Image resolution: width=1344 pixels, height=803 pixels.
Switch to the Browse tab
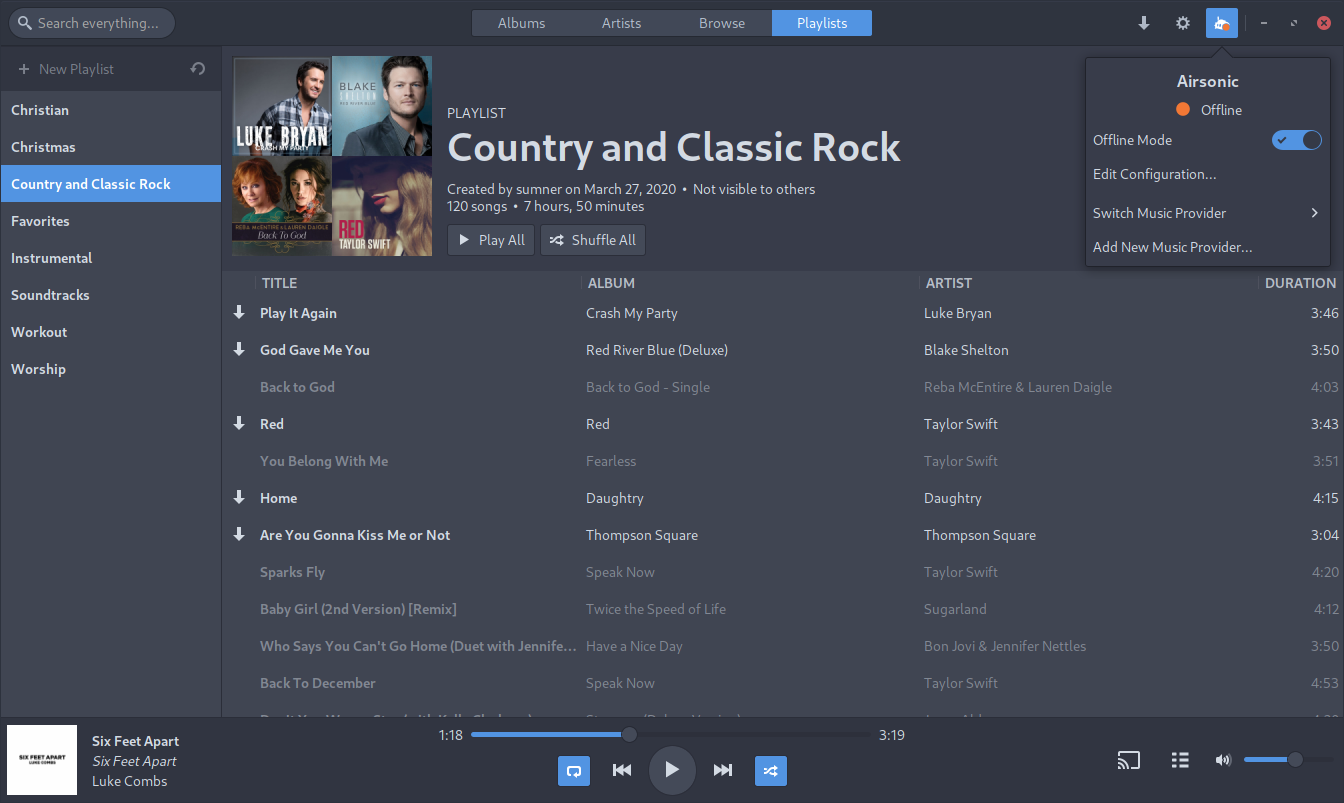(722, 23)
